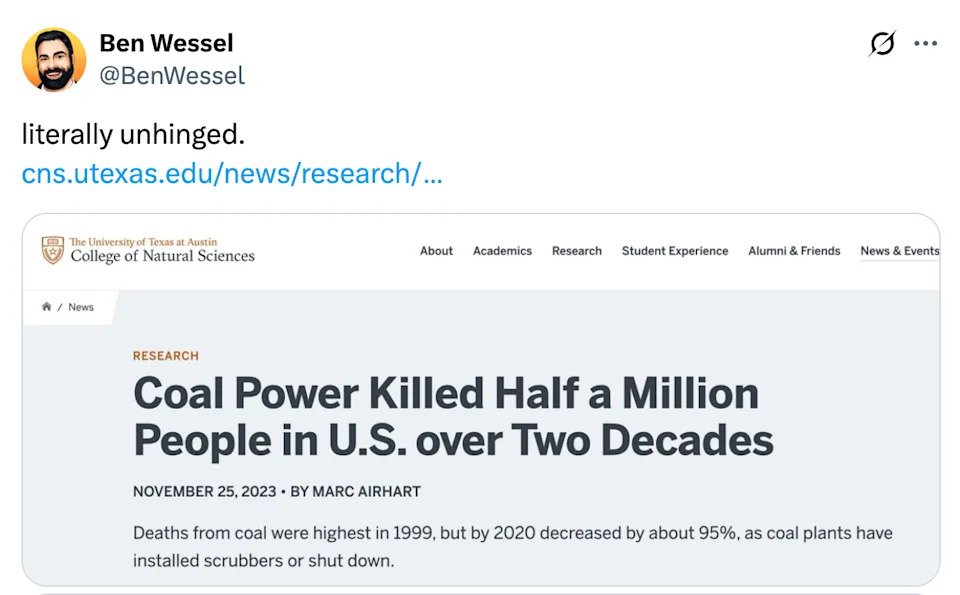This screenshot has width=960, height=595.
Task: Open Ben Wessel's display name
Action: pyautogui.click(x=166, y=43)
